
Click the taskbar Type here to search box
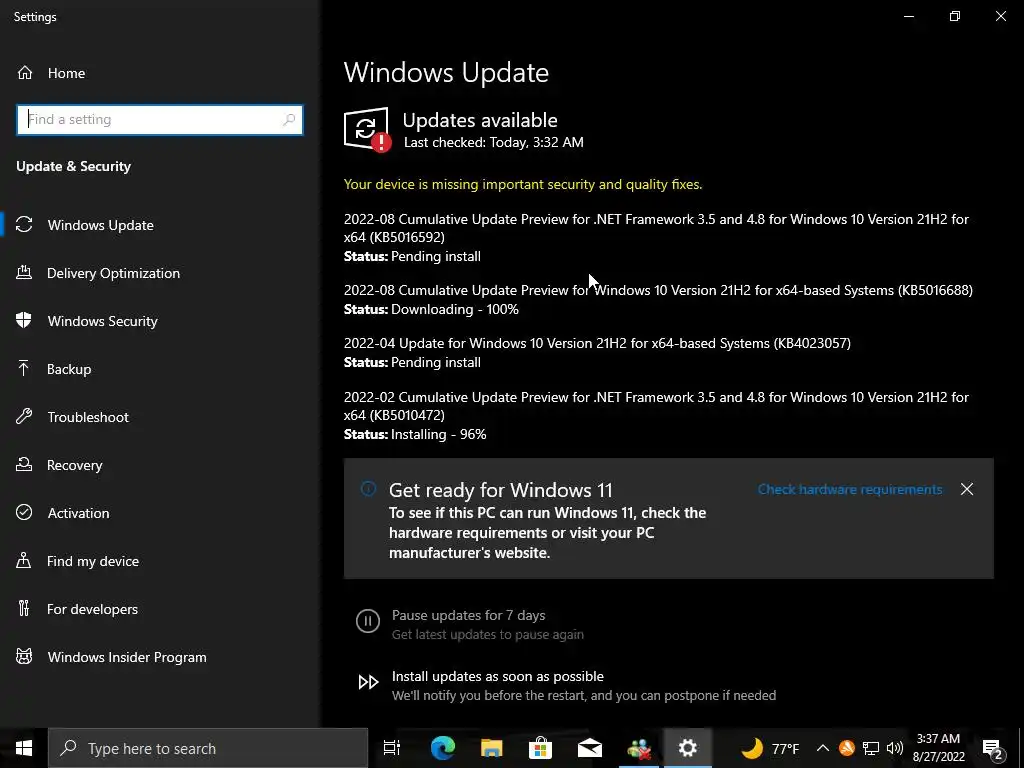208,748
